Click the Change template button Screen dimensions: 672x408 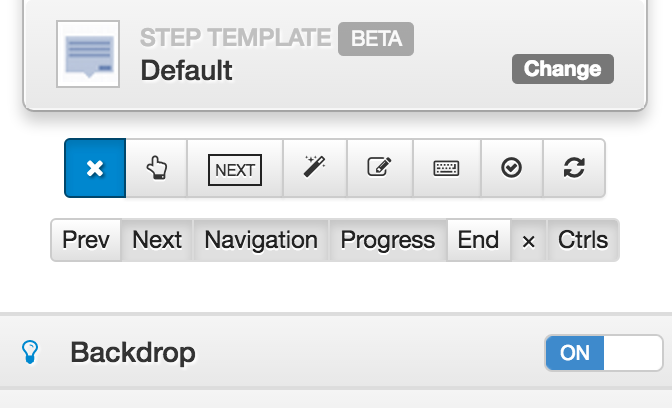(563, 69)
